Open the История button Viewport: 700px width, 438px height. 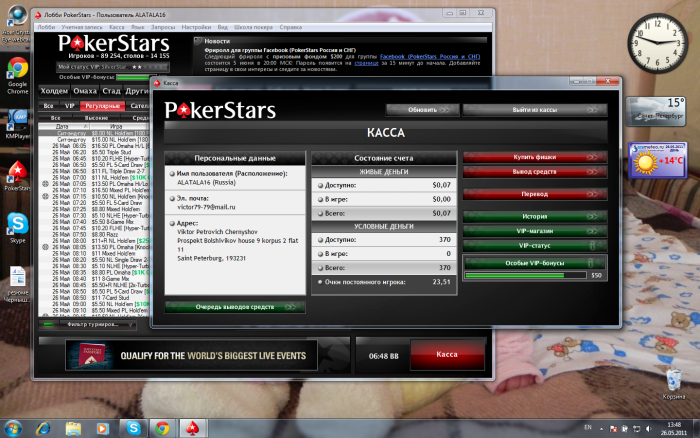[535, 217]
